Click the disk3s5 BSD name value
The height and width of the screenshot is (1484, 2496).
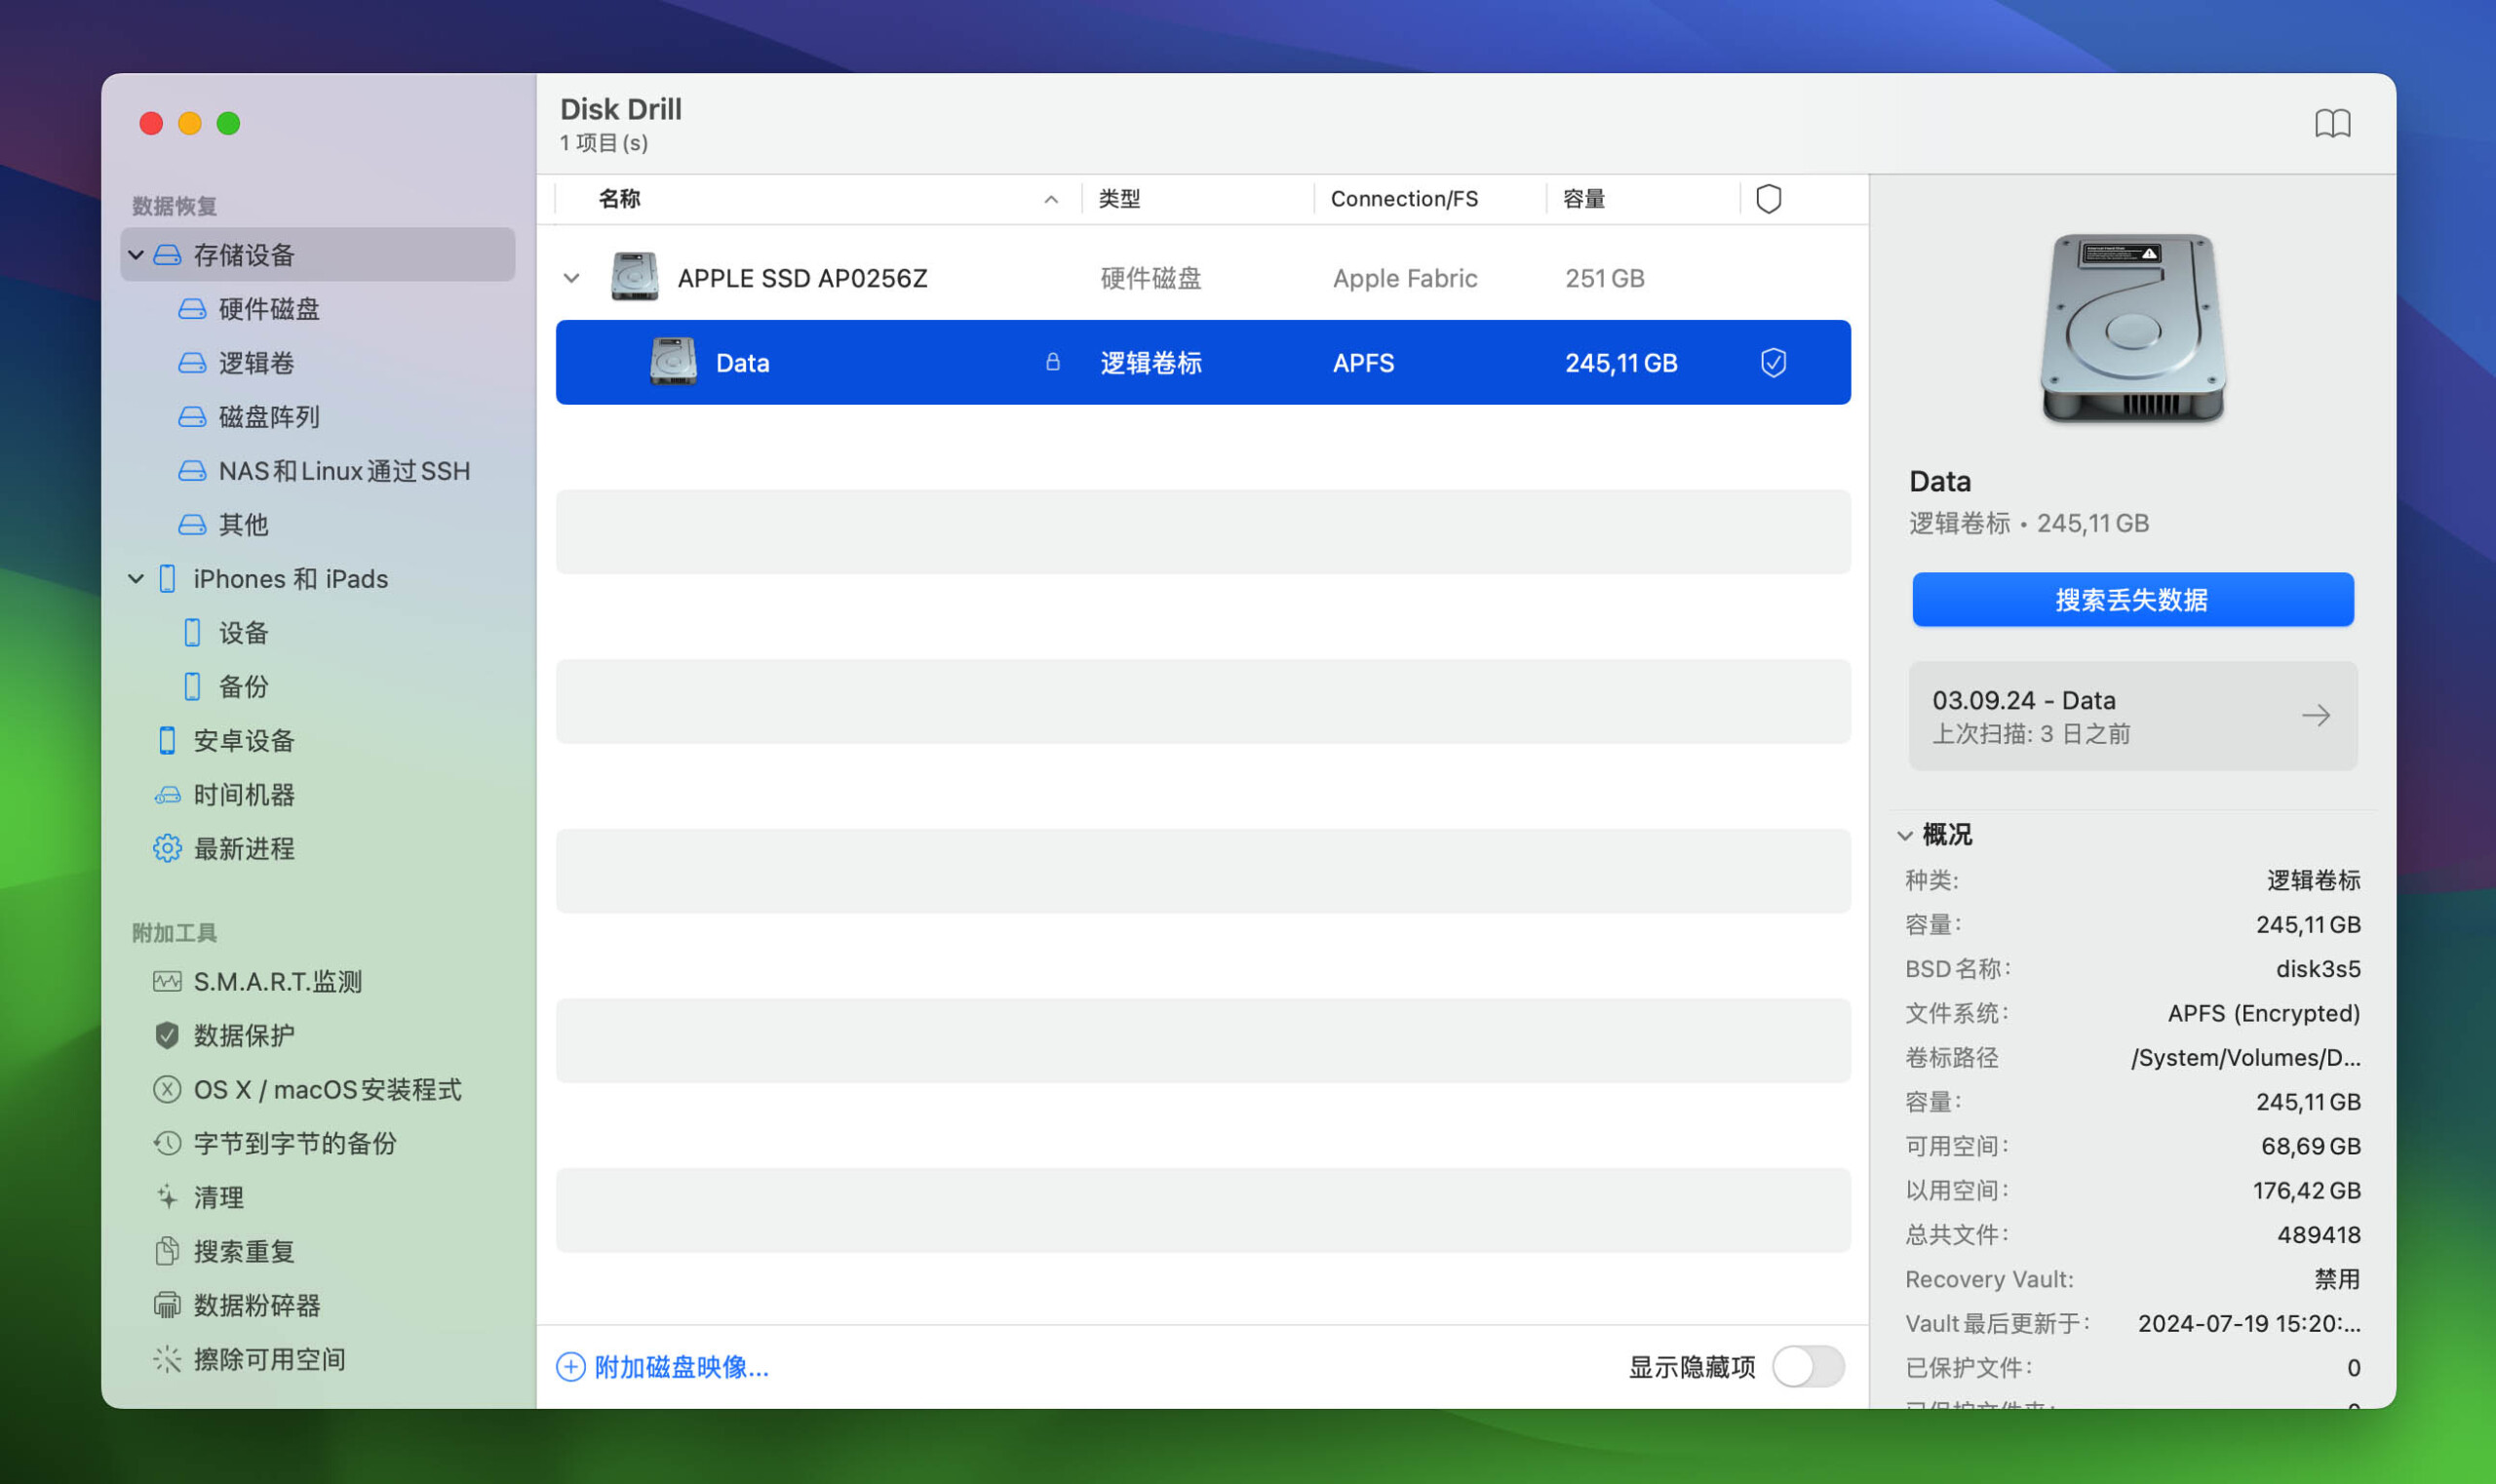point(2317,969)
